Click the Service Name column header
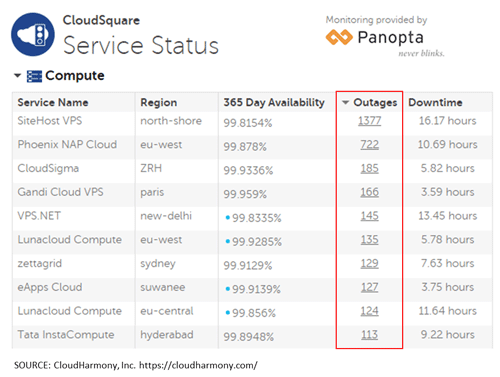 tap(53, 102)
